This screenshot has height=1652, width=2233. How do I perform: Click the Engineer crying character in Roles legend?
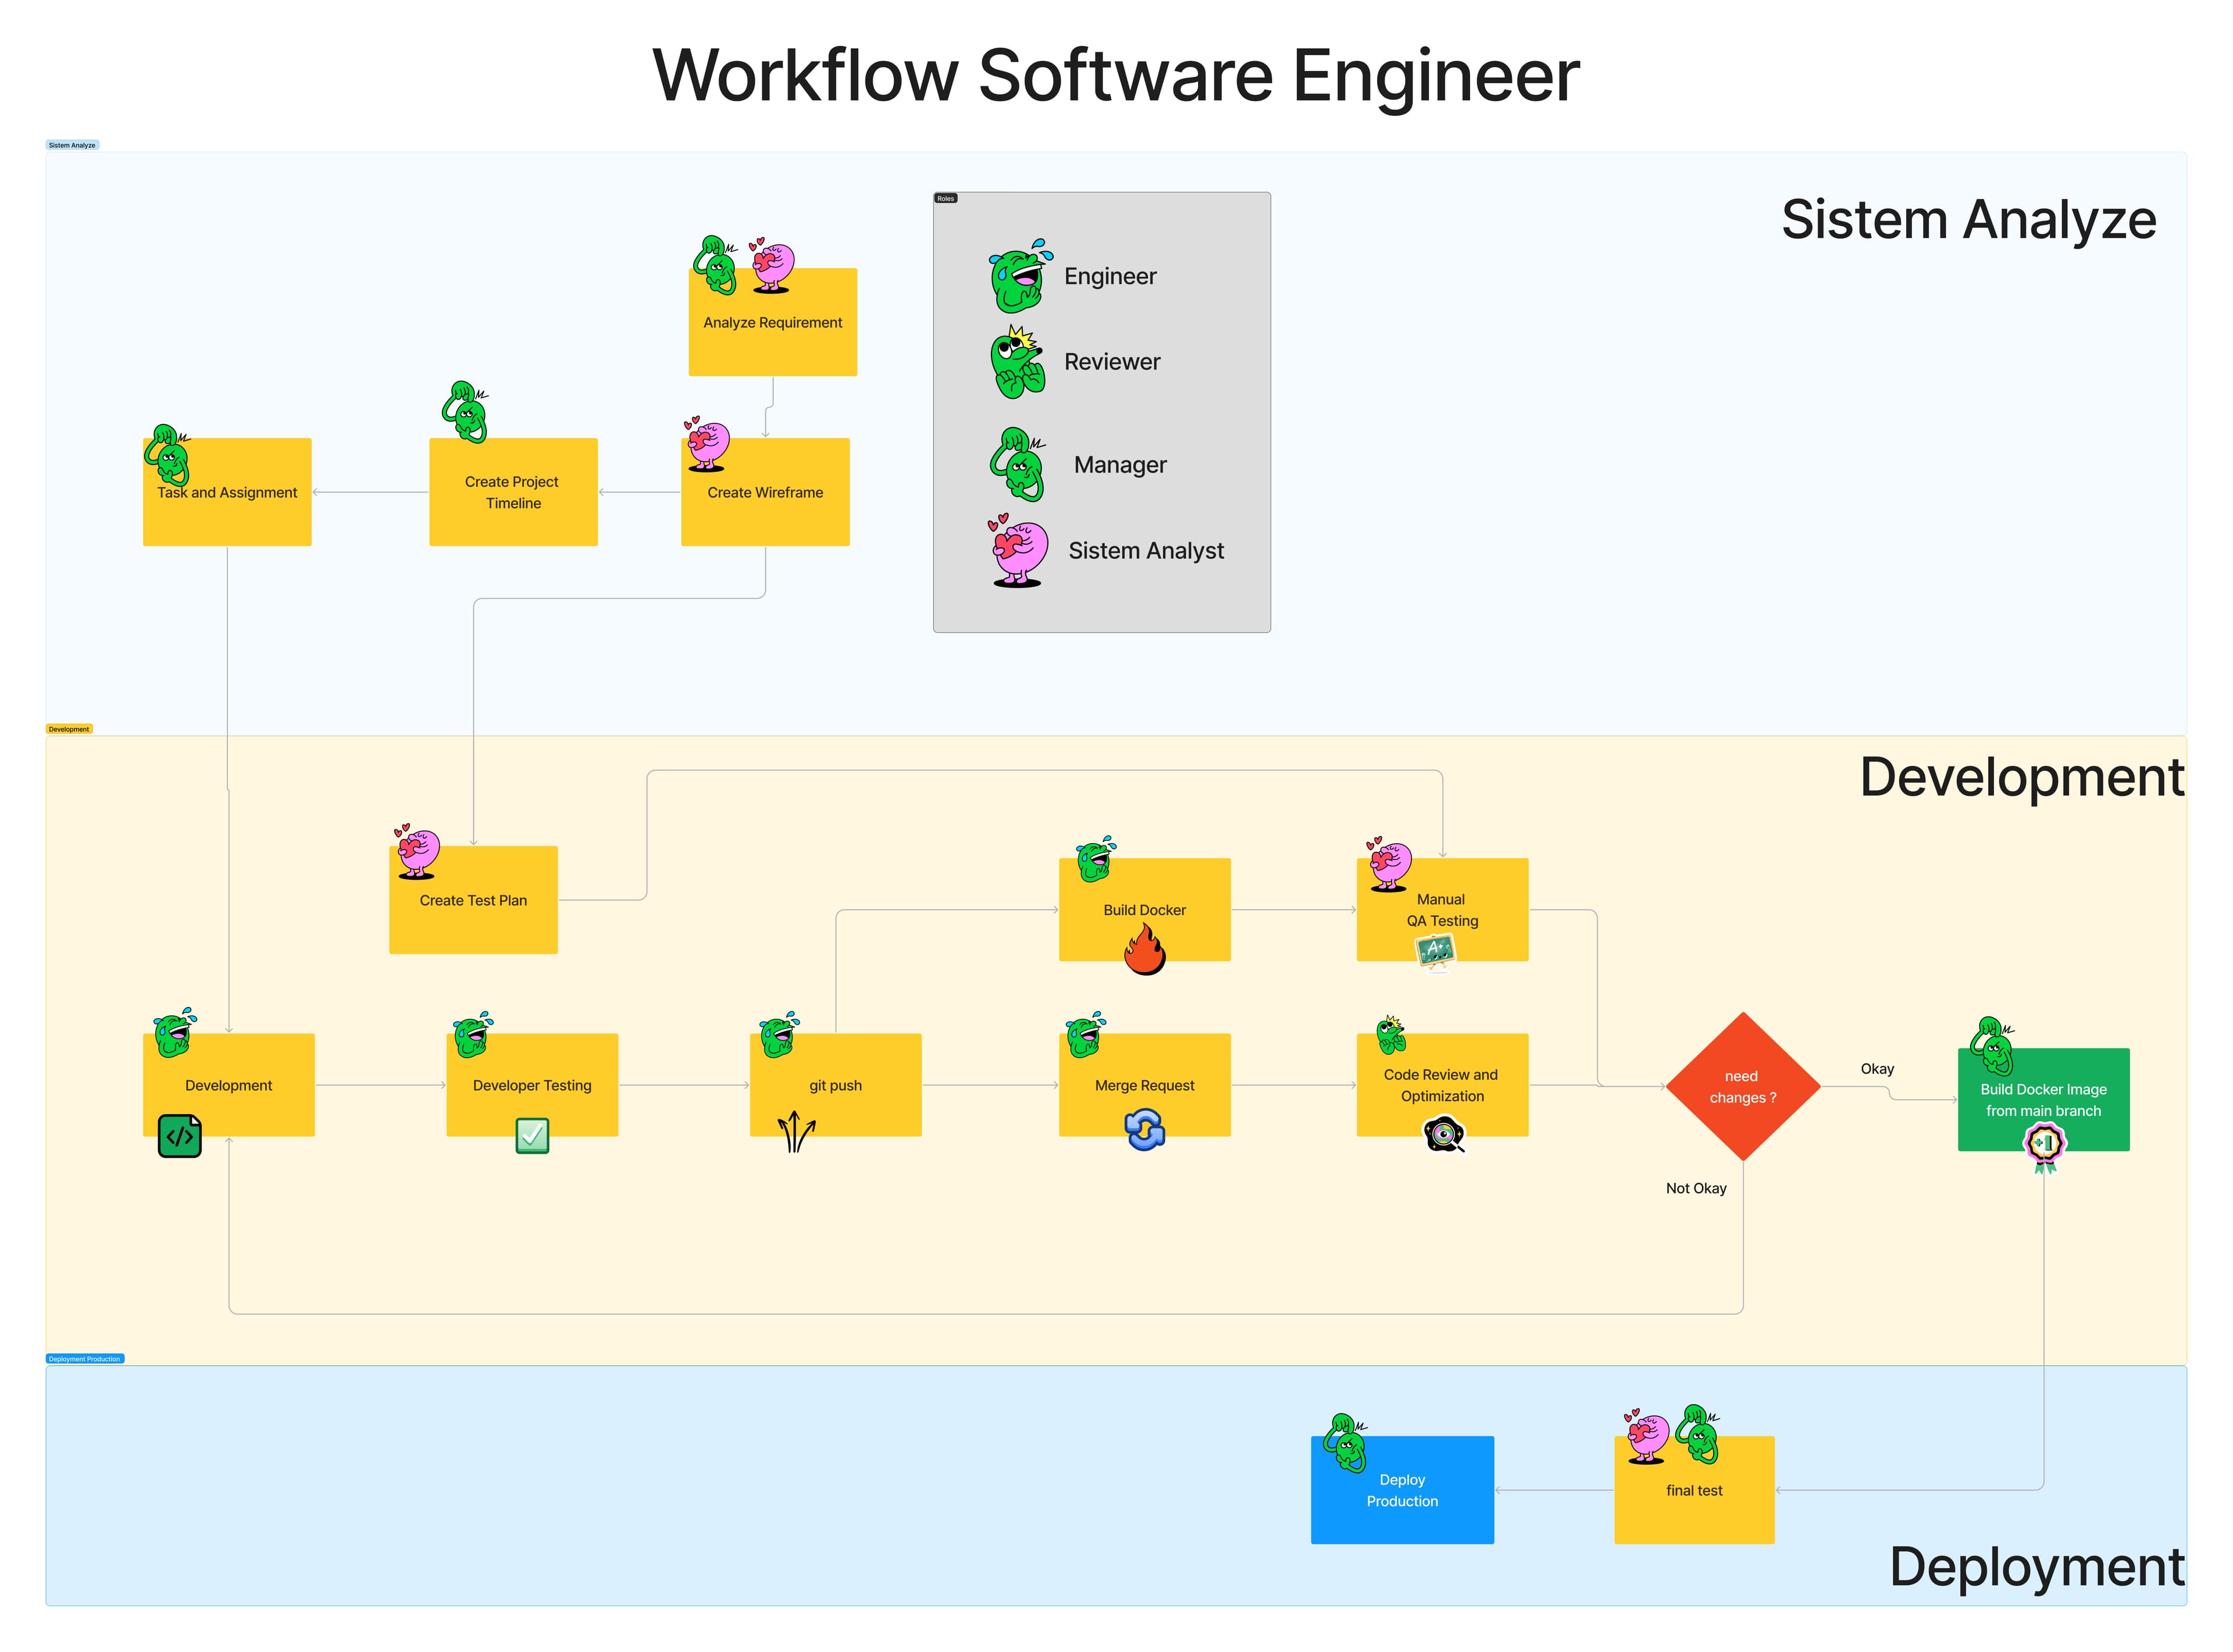click(1021, 276)
